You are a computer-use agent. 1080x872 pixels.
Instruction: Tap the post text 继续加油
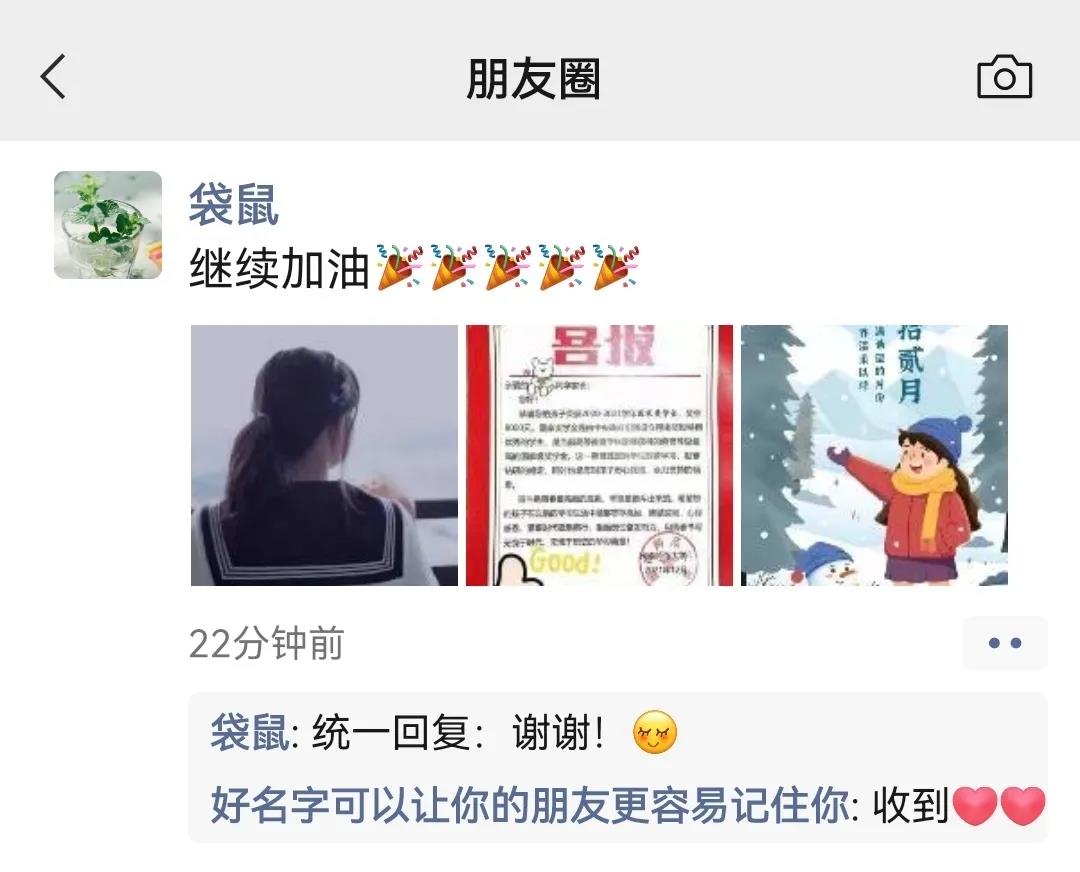pyautogui.click(x=280, y=268)
